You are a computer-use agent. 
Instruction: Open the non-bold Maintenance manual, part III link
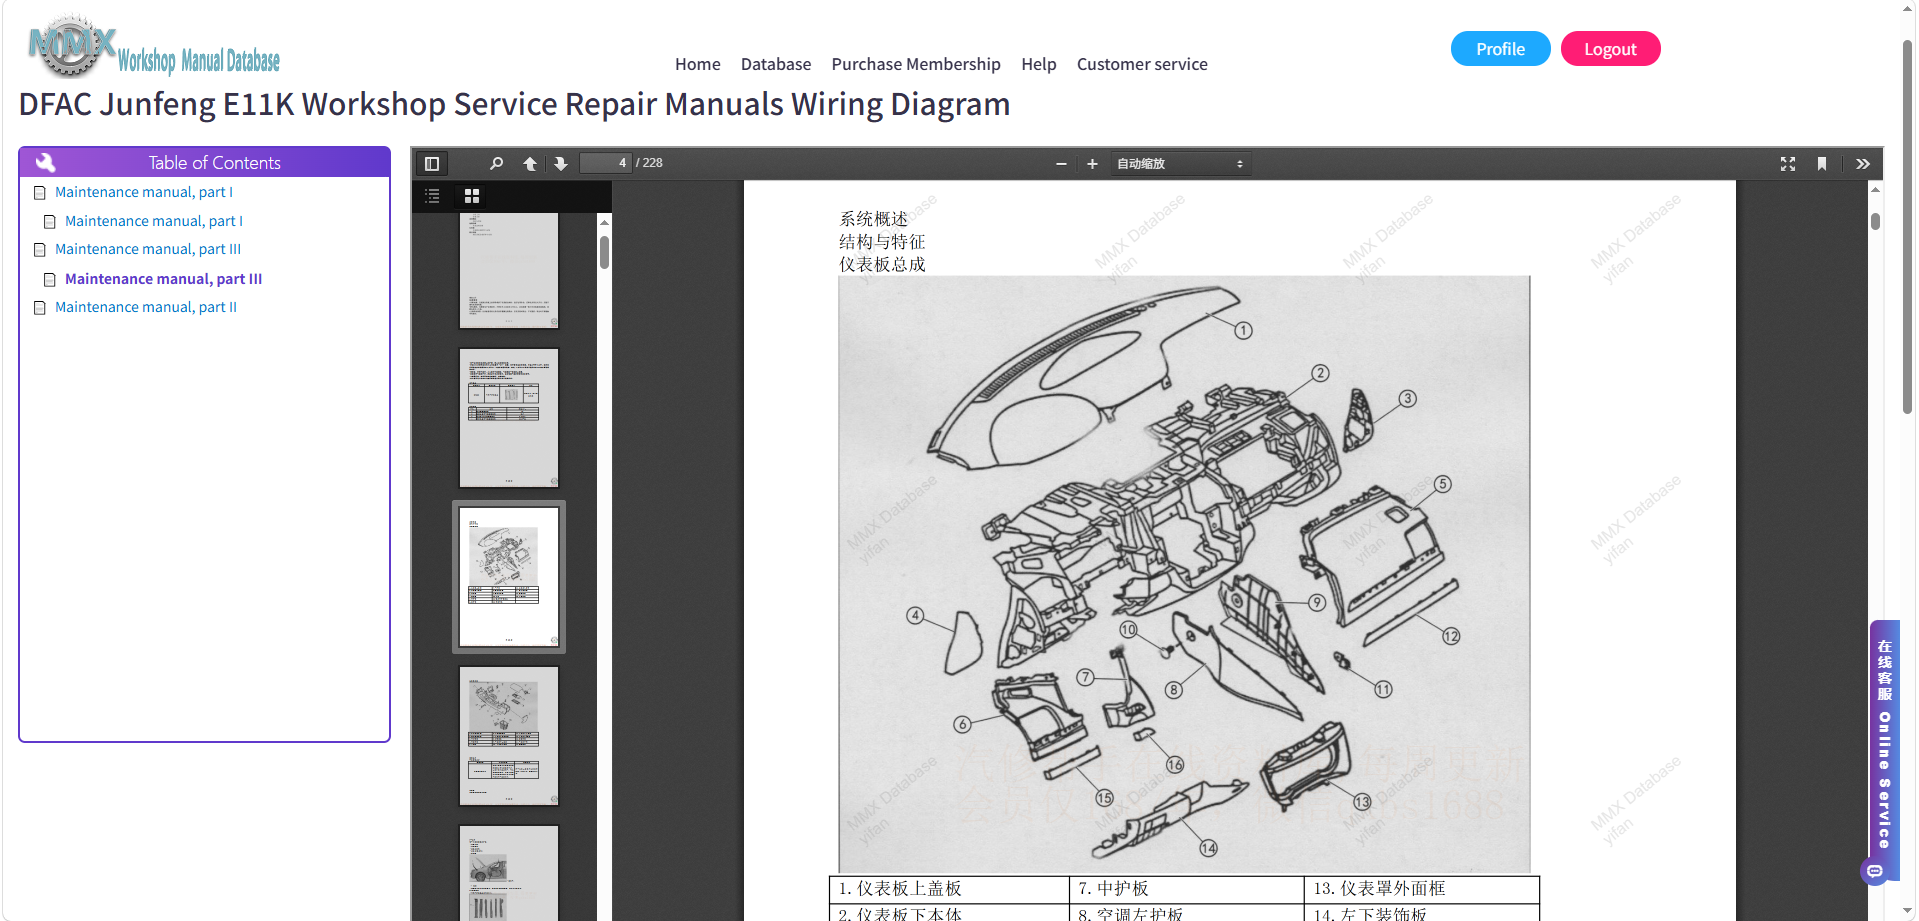(x=148, y=249)
